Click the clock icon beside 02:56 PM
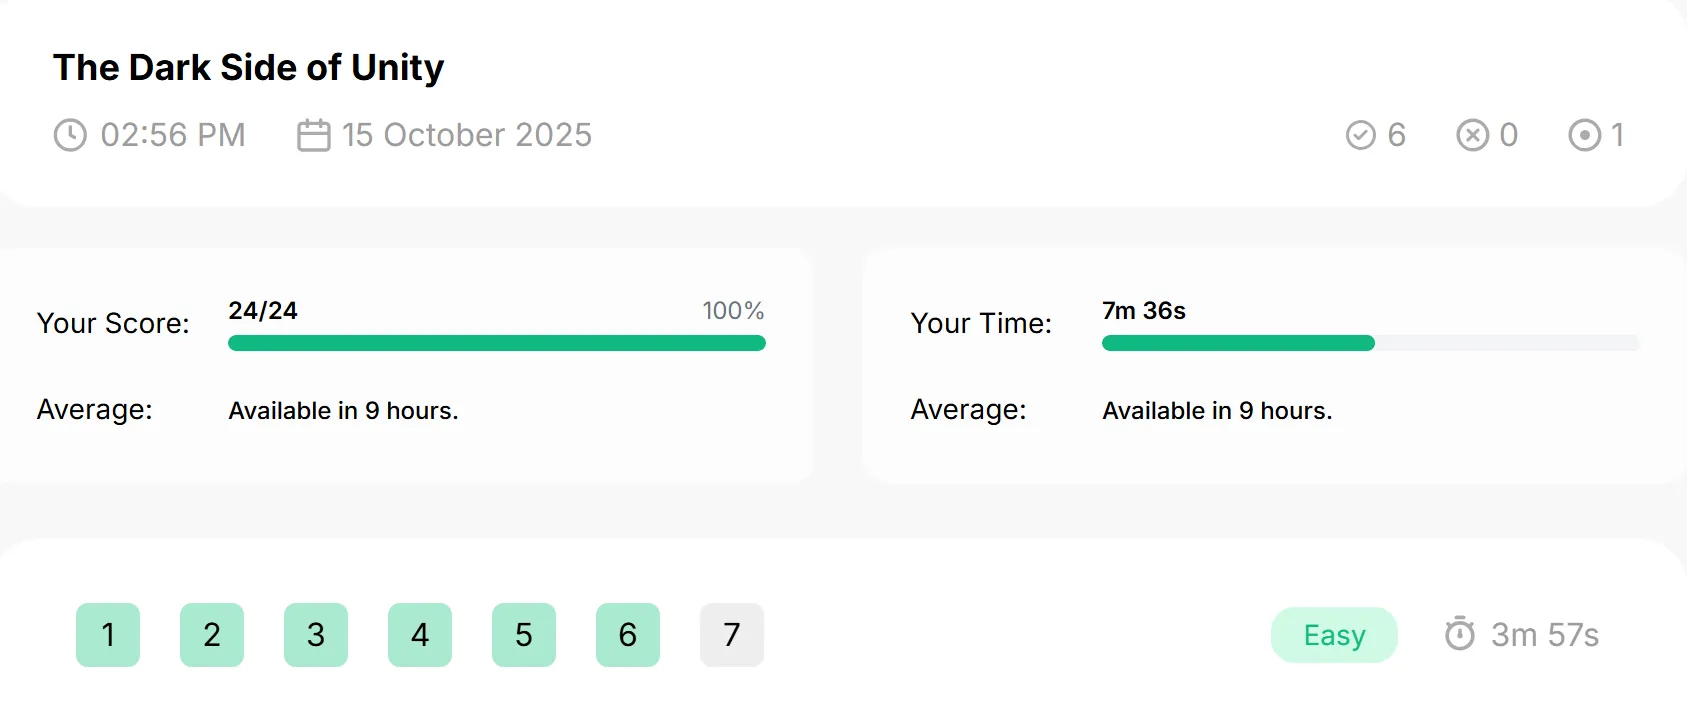 tap(70, 135)
